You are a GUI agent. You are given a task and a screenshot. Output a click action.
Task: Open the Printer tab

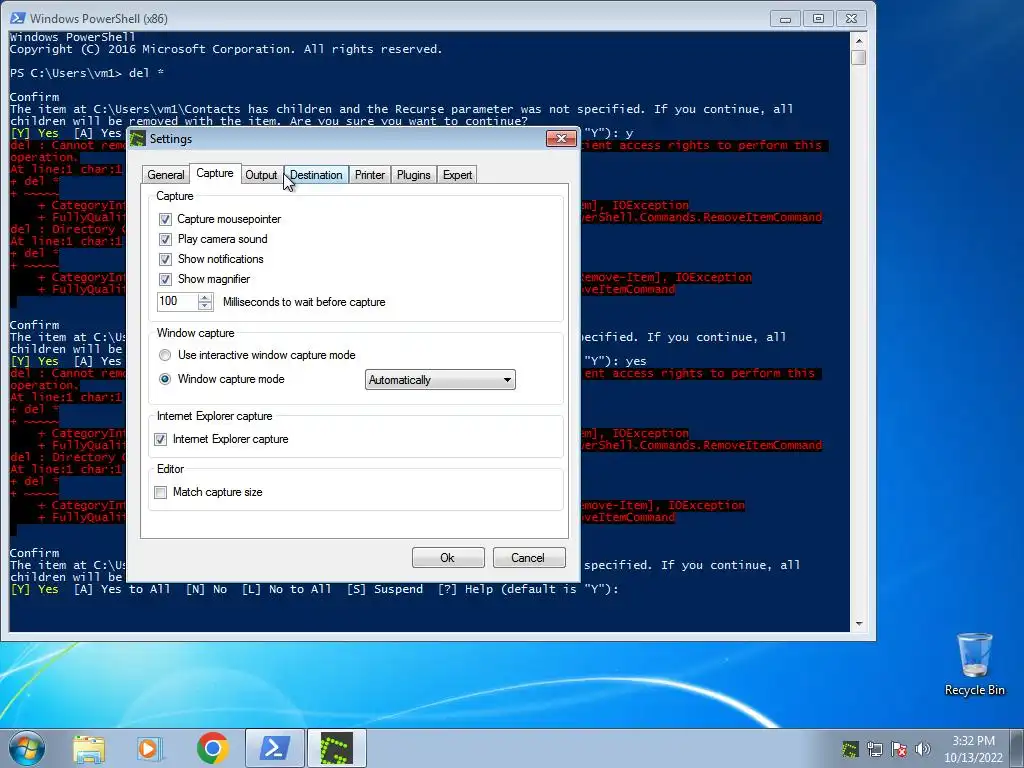pos(370,175)
